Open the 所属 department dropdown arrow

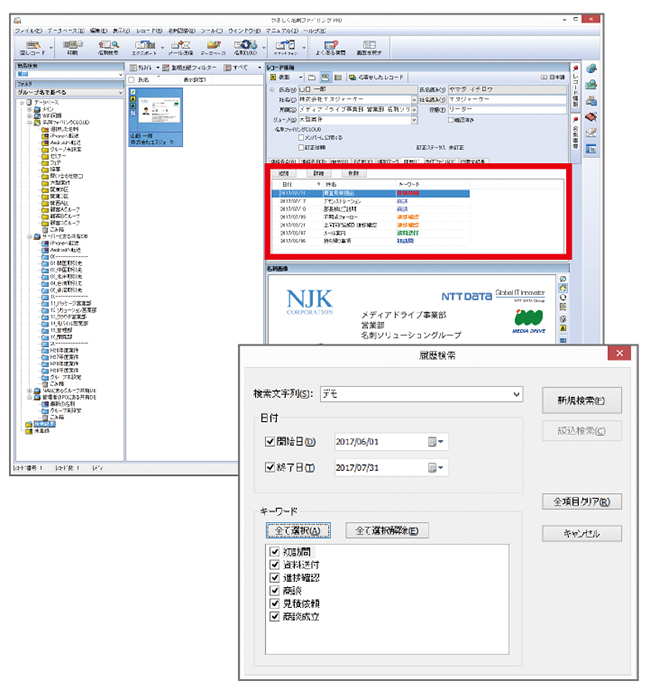(x=414, y=110)
